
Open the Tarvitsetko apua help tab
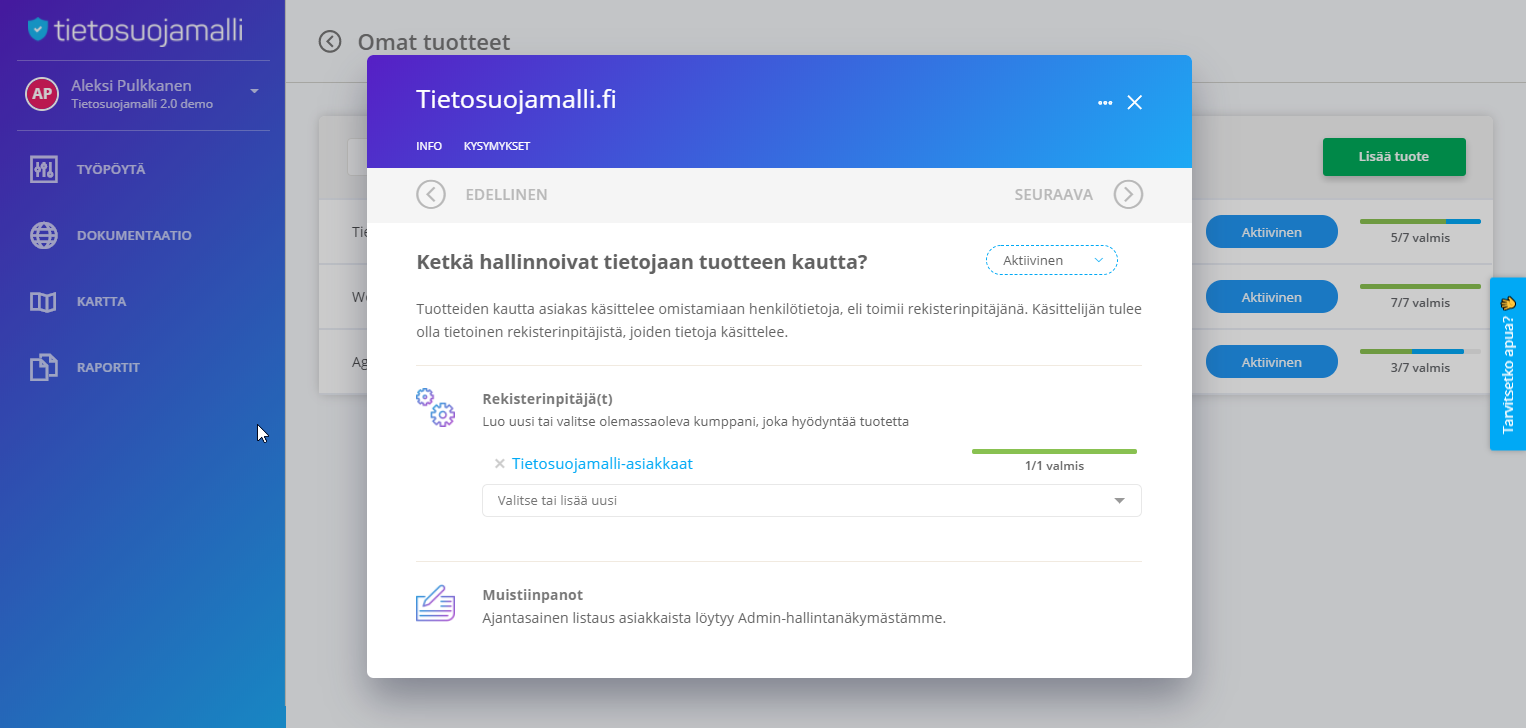click(x=1508, y=364)
